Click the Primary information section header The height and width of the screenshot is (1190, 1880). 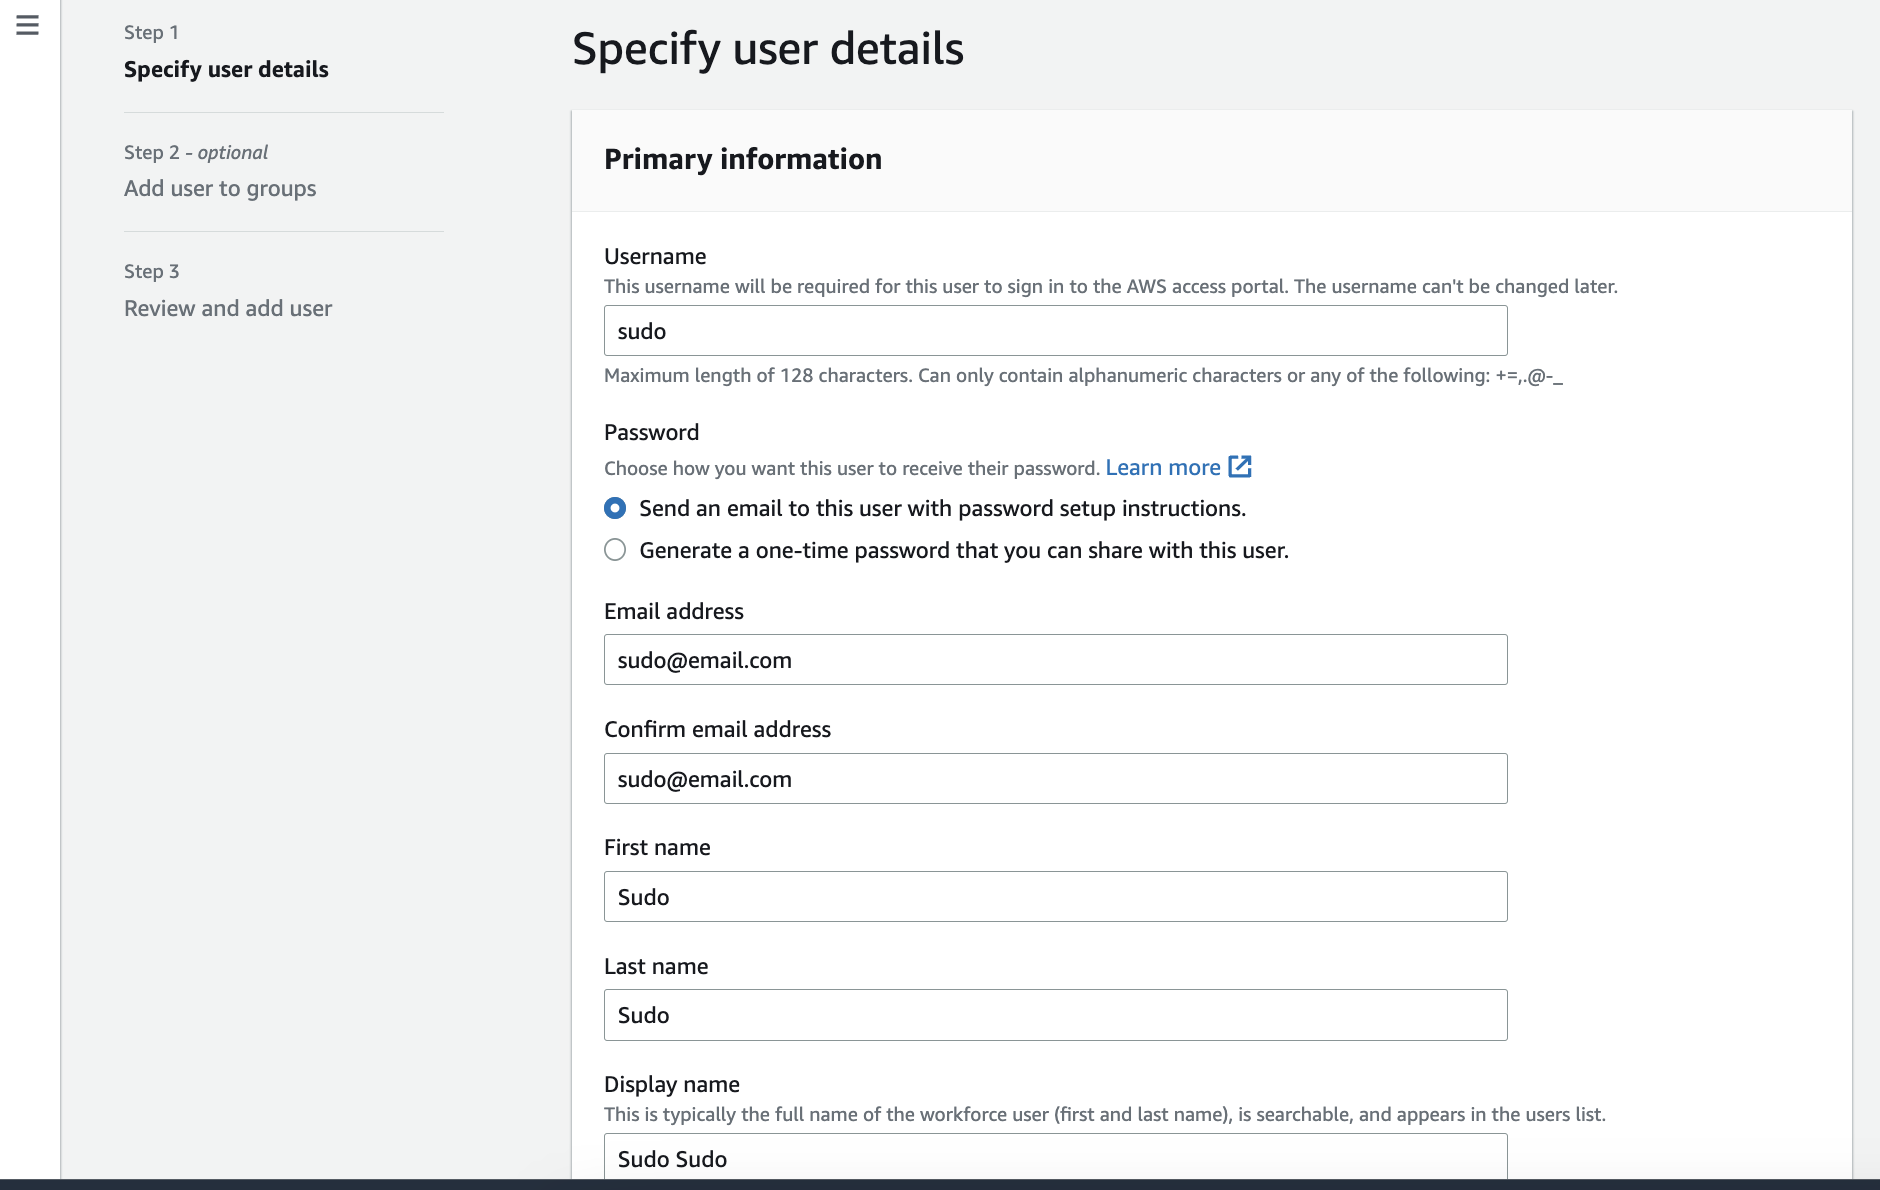(x=743, y=159)
